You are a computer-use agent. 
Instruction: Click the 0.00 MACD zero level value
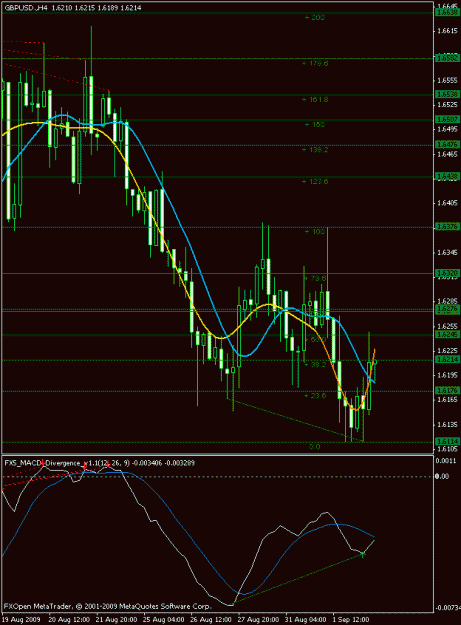tap(442, 476)
